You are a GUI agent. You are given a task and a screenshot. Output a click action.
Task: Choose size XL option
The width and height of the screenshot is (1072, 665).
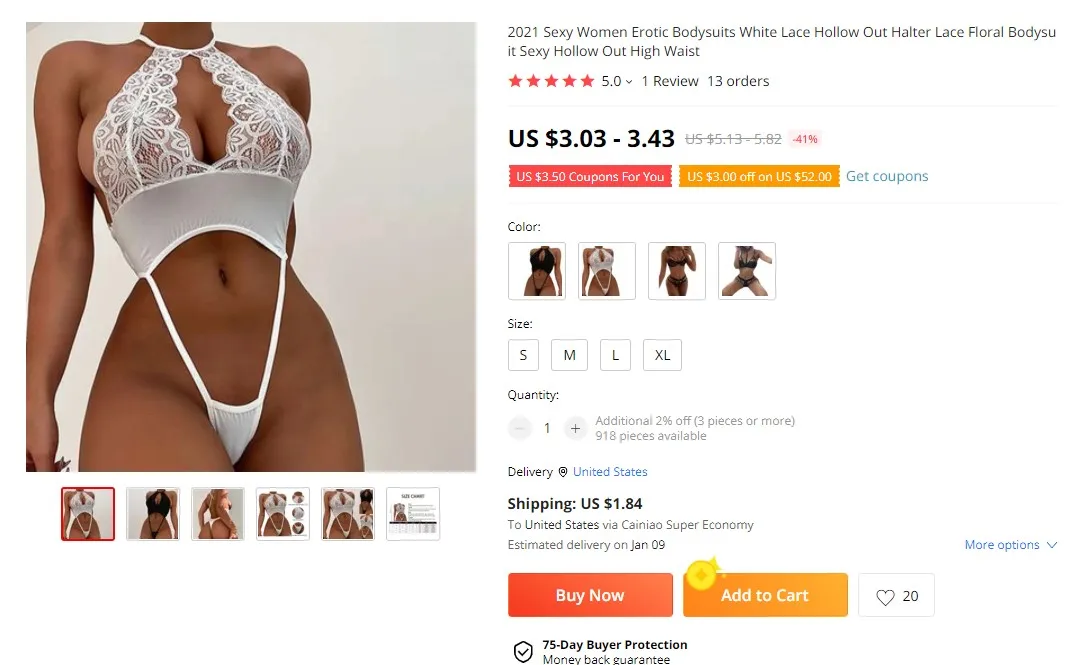(662, 355)
